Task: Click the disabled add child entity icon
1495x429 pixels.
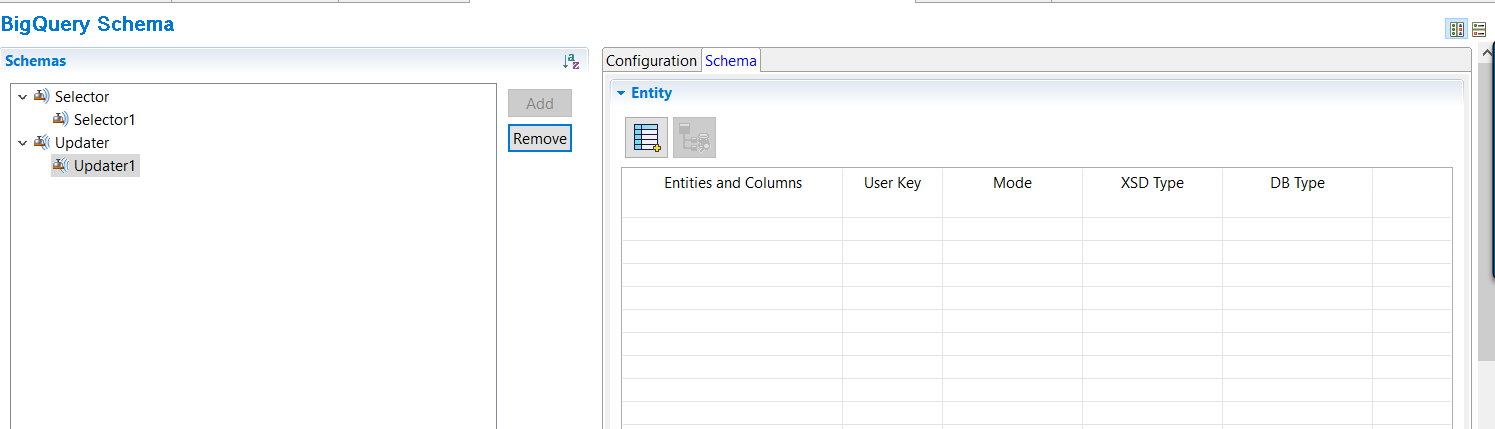Action: [694, 138]
